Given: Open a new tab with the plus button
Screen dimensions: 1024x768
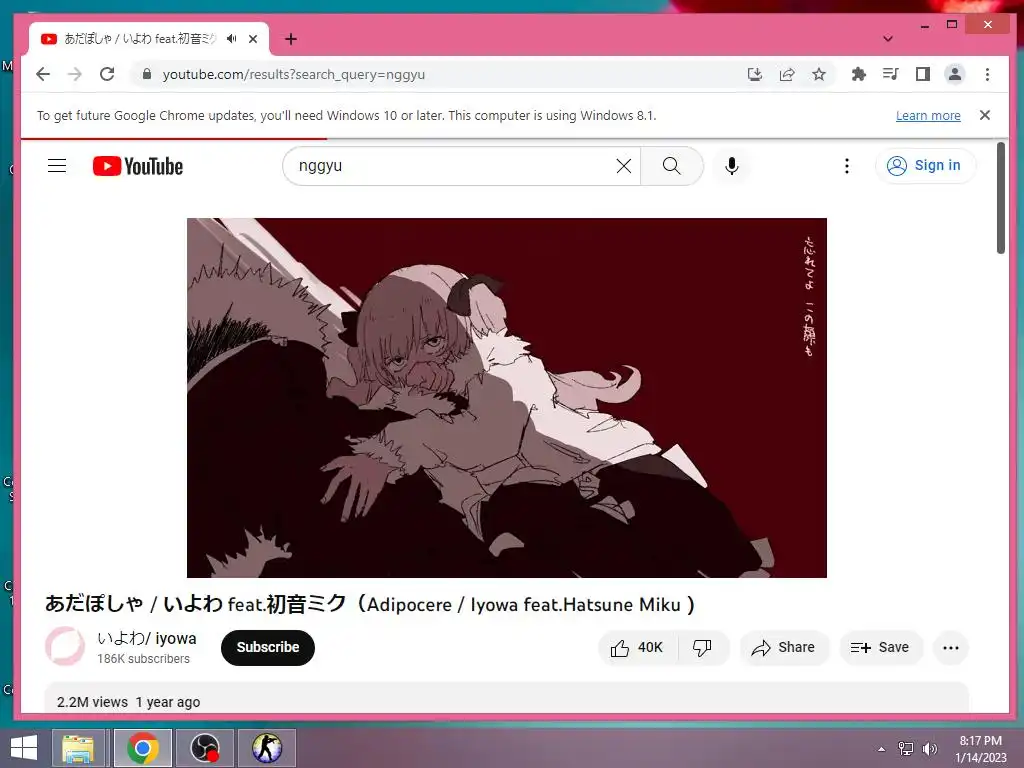Looking at the screenshot, I should pos(291,39).
